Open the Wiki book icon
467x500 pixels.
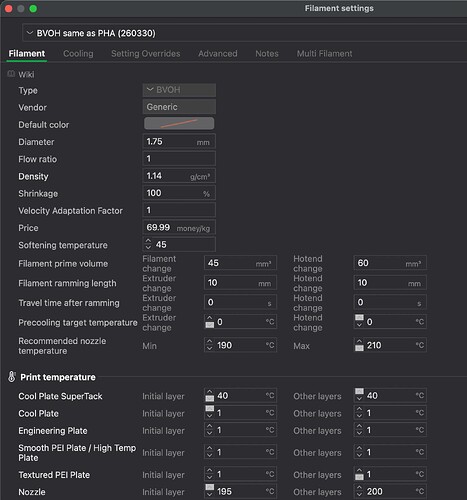(11, 74)
